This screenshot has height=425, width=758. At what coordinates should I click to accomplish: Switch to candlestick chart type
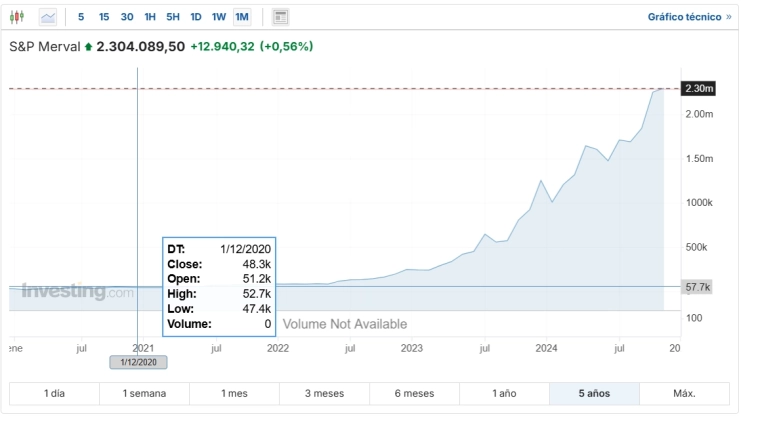pyautogui.click(x=19, y=17)
